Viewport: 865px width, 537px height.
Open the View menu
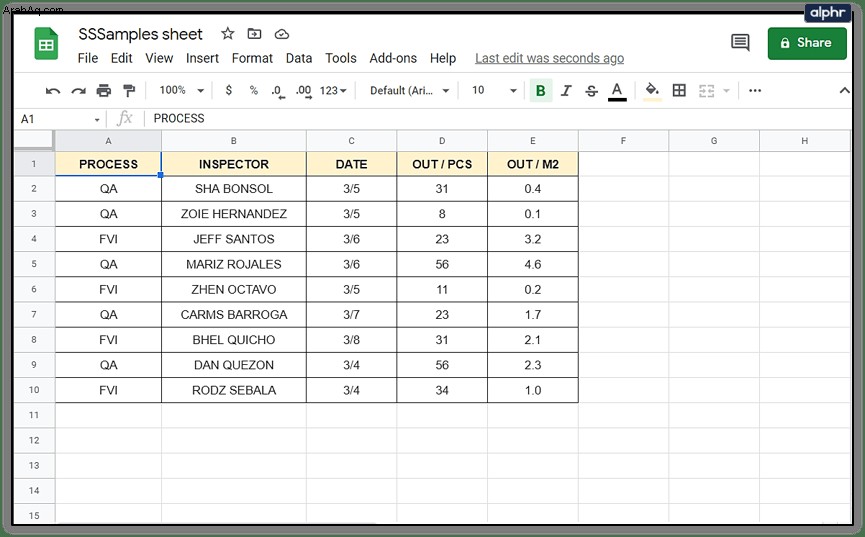click(159, 58)
